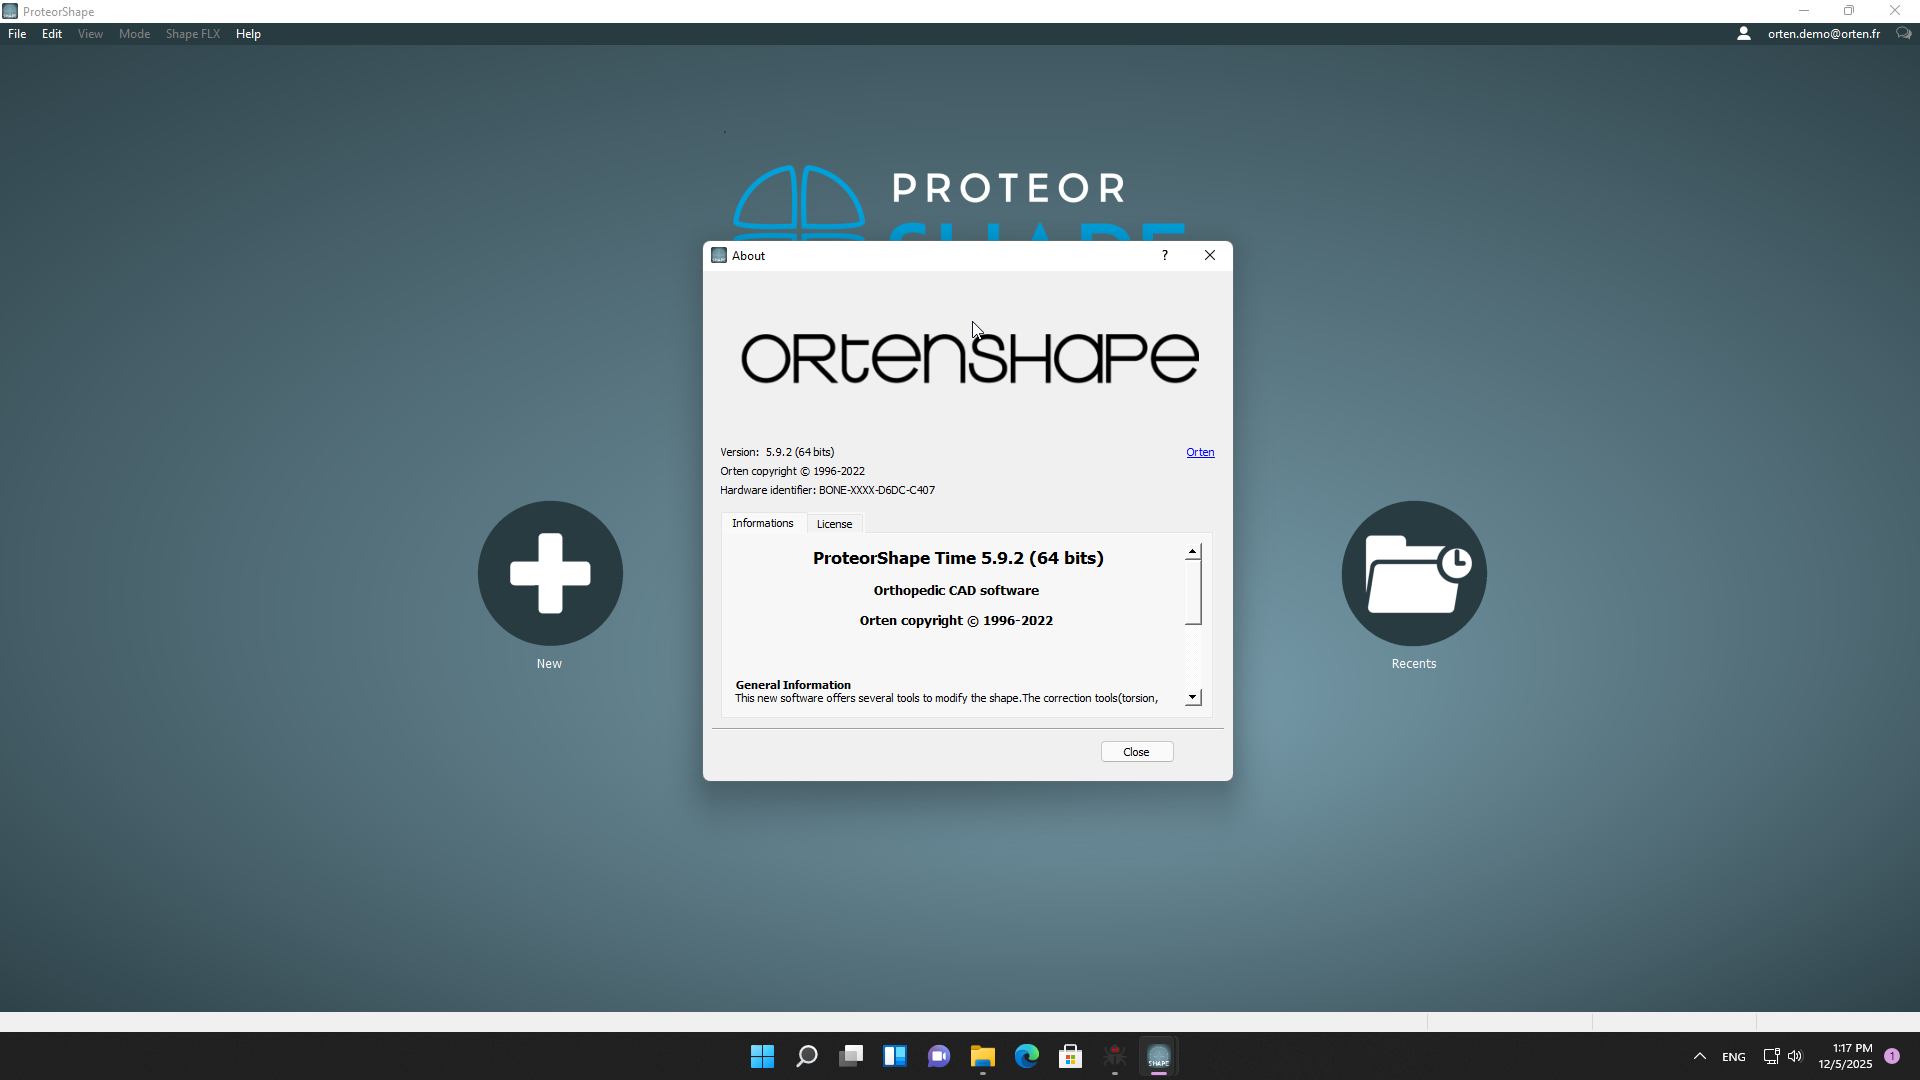Click ENG language indicator
Viewport: 1920px width, 1080px height.
pos(1734,1057)
